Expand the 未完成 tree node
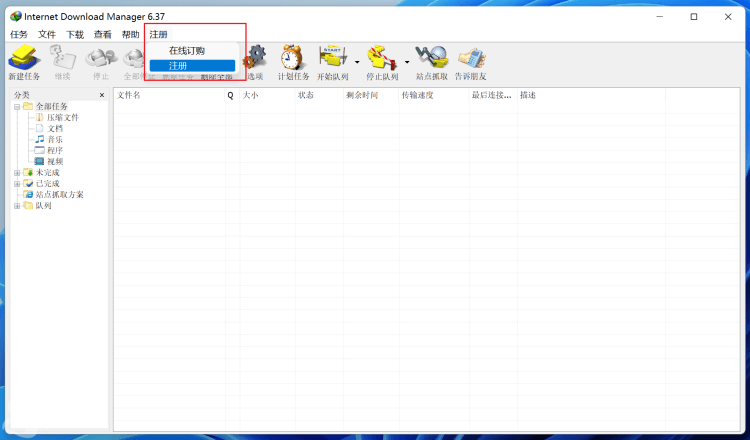The height and width of the screenshot is (440, 750). pyautogui.click(x=17, y=173)
